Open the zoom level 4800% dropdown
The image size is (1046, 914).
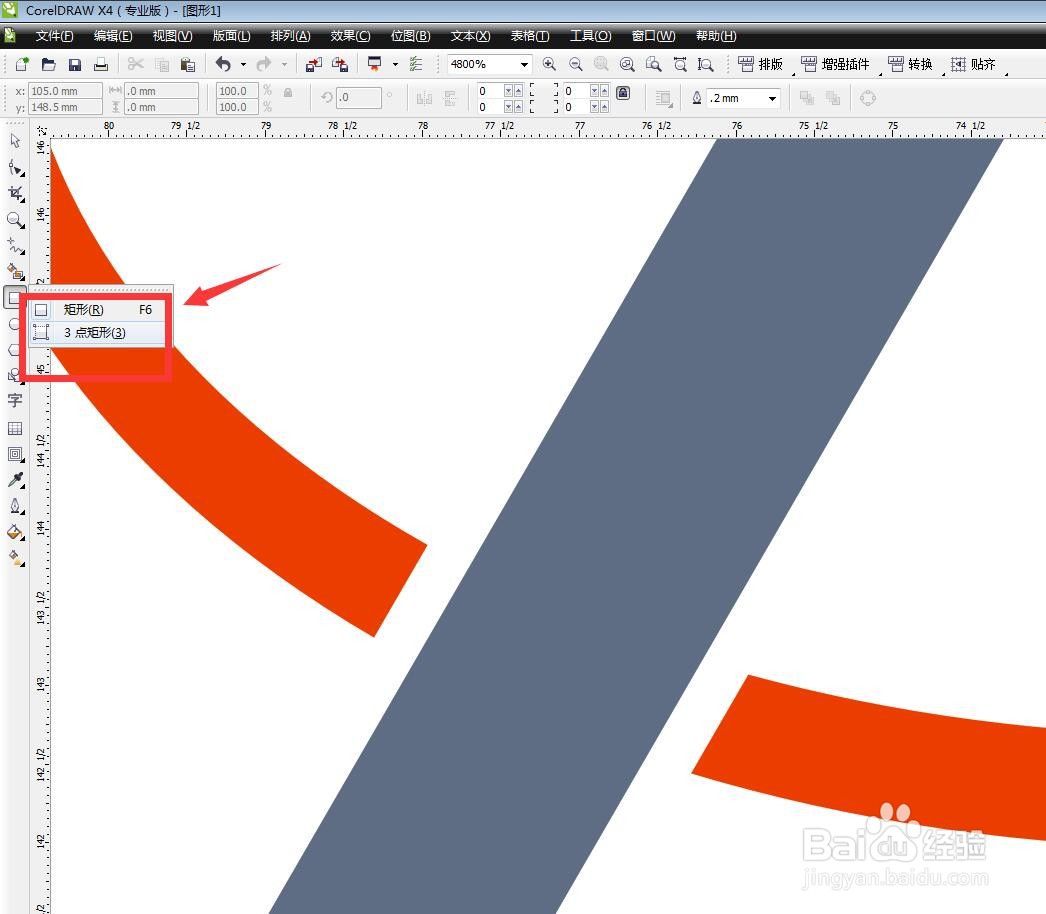pyautogui.click(x=524, y=64)
